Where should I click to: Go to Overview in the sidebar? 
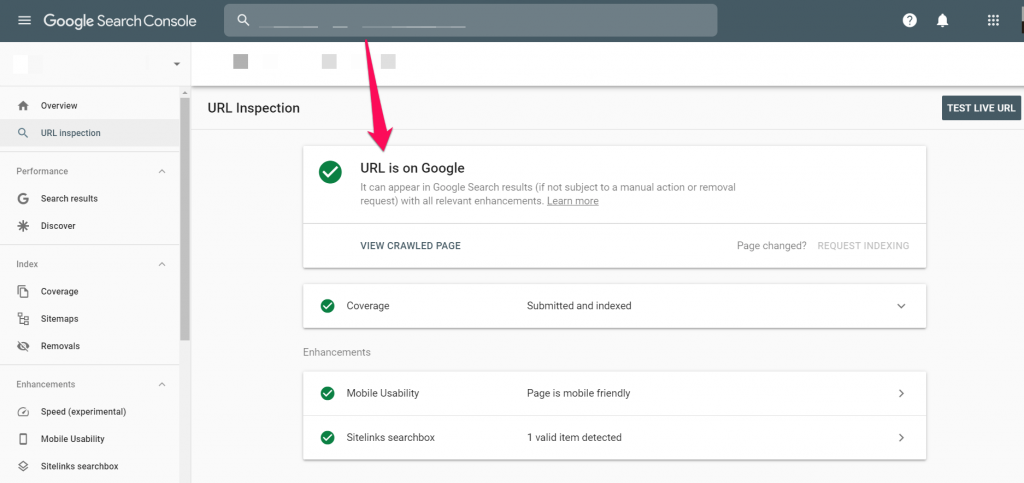pos(89,105)
